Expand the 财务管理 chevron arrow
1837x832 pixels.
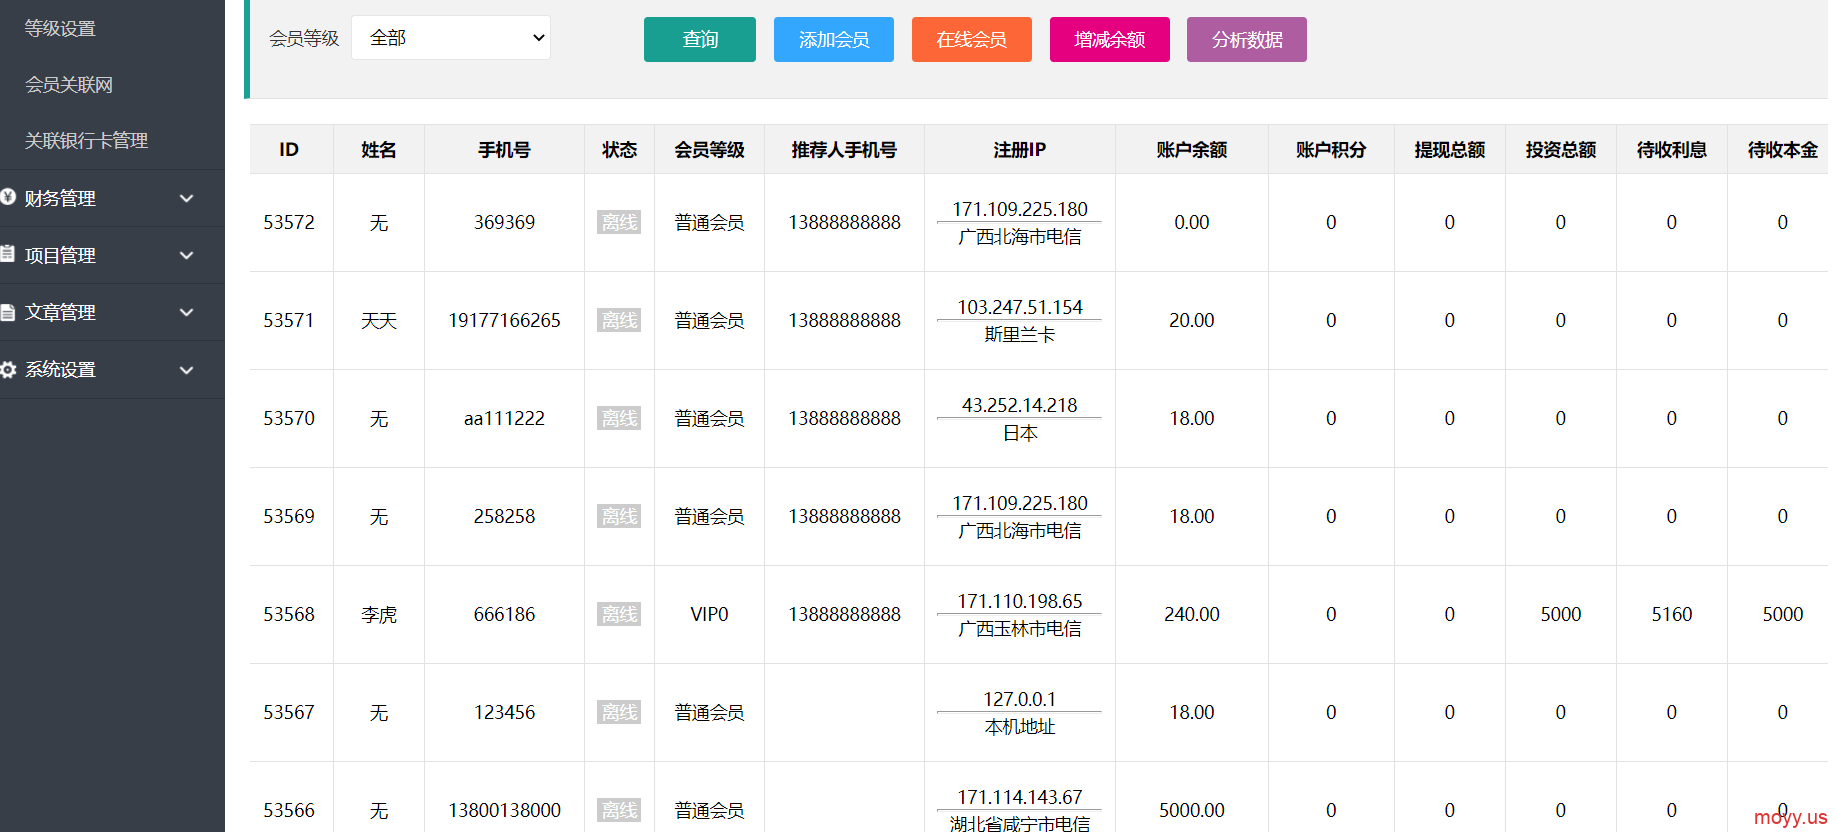[186, 199]
